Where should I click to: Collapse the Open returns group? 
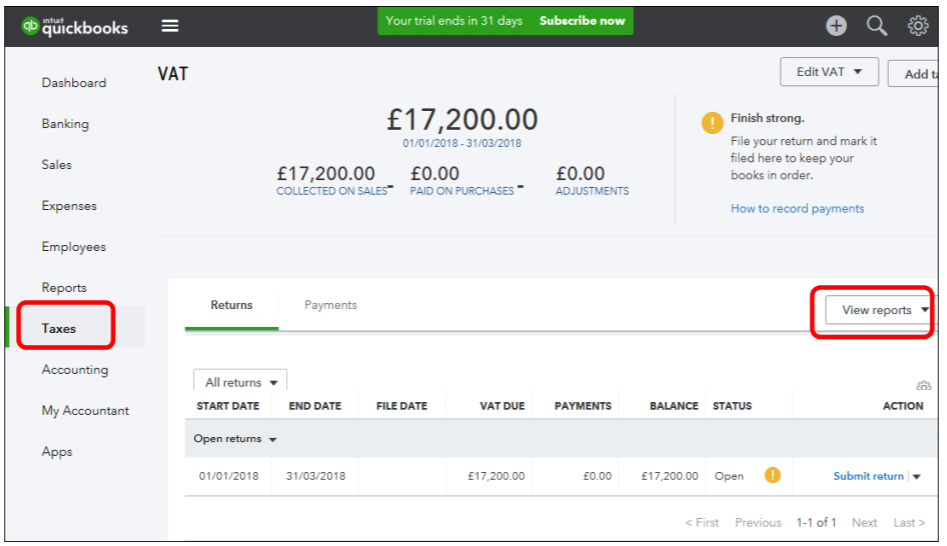[x=235, y=439]
